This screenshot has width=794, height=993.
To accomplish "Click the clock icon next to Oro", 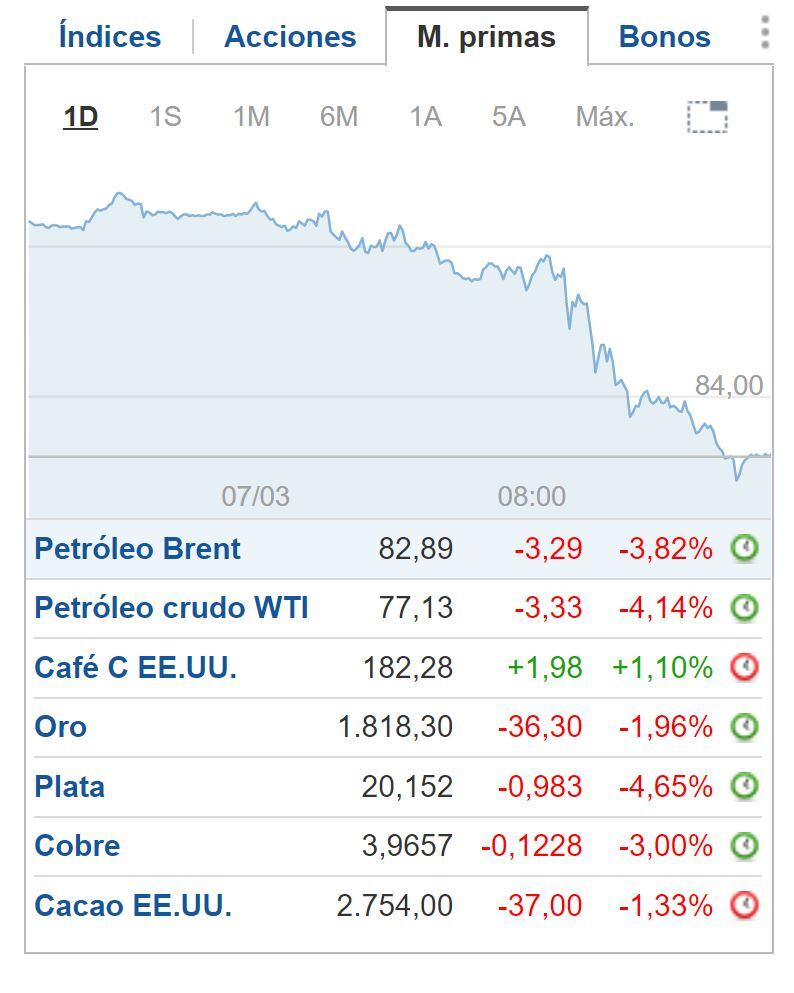I will tap(748, 727).
